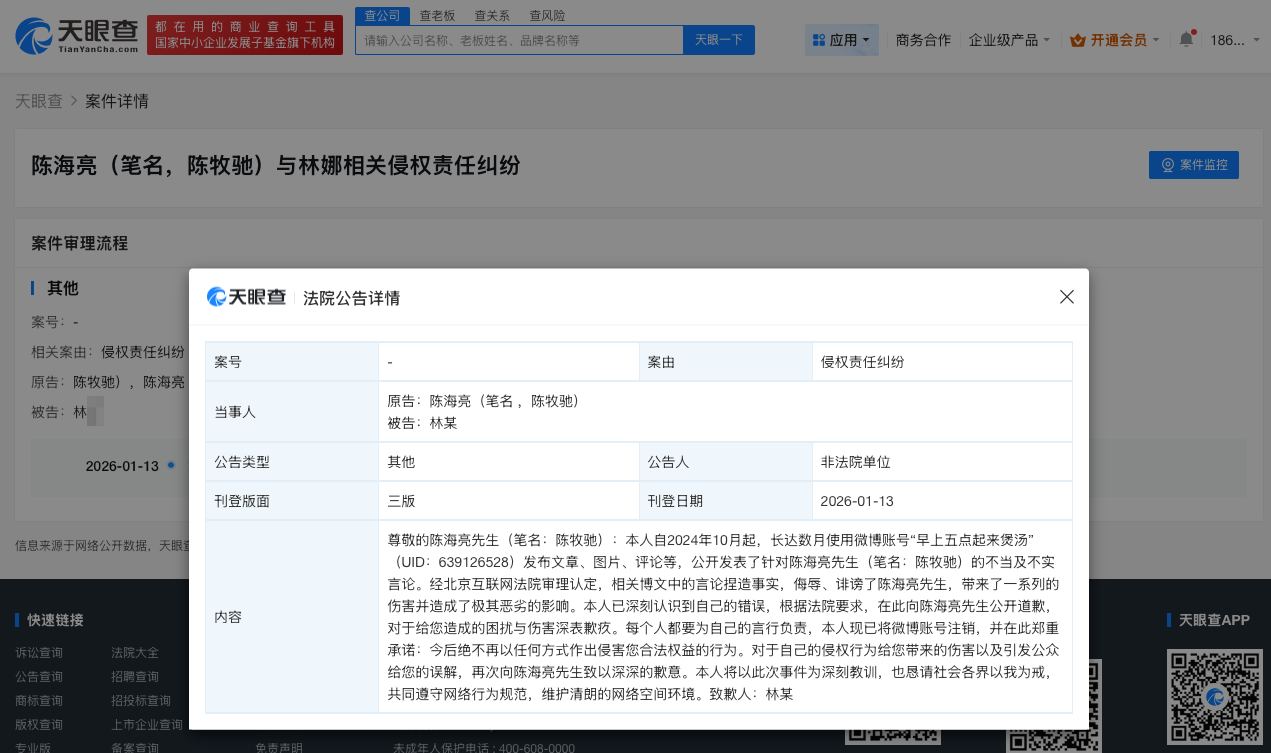
Task: Select the 2026-01-13 timeline dot marker
Action: click(170, 466)
